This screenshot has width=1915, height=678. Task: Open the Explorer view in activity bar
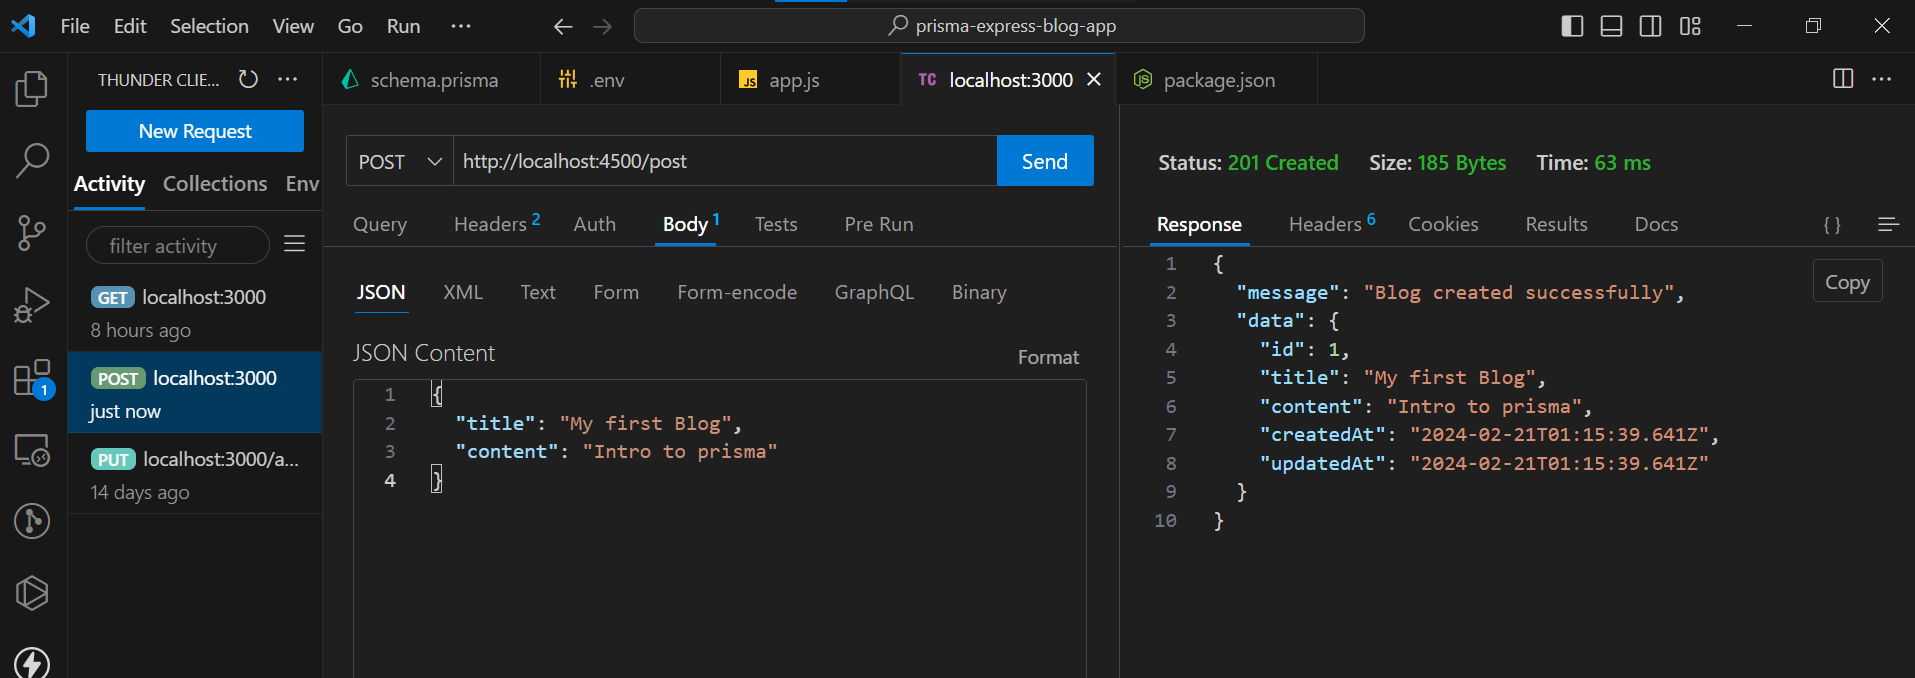32,89
